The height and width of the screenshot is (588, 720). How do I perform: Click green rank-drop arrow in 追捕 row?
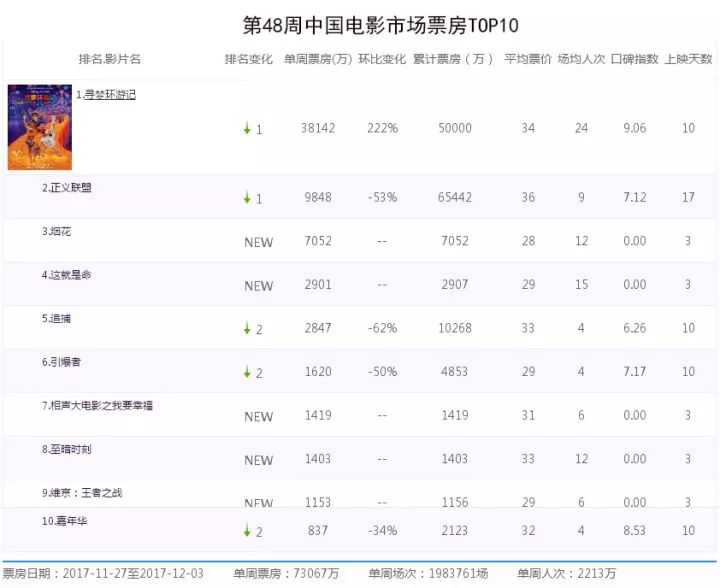click(247, 329)
